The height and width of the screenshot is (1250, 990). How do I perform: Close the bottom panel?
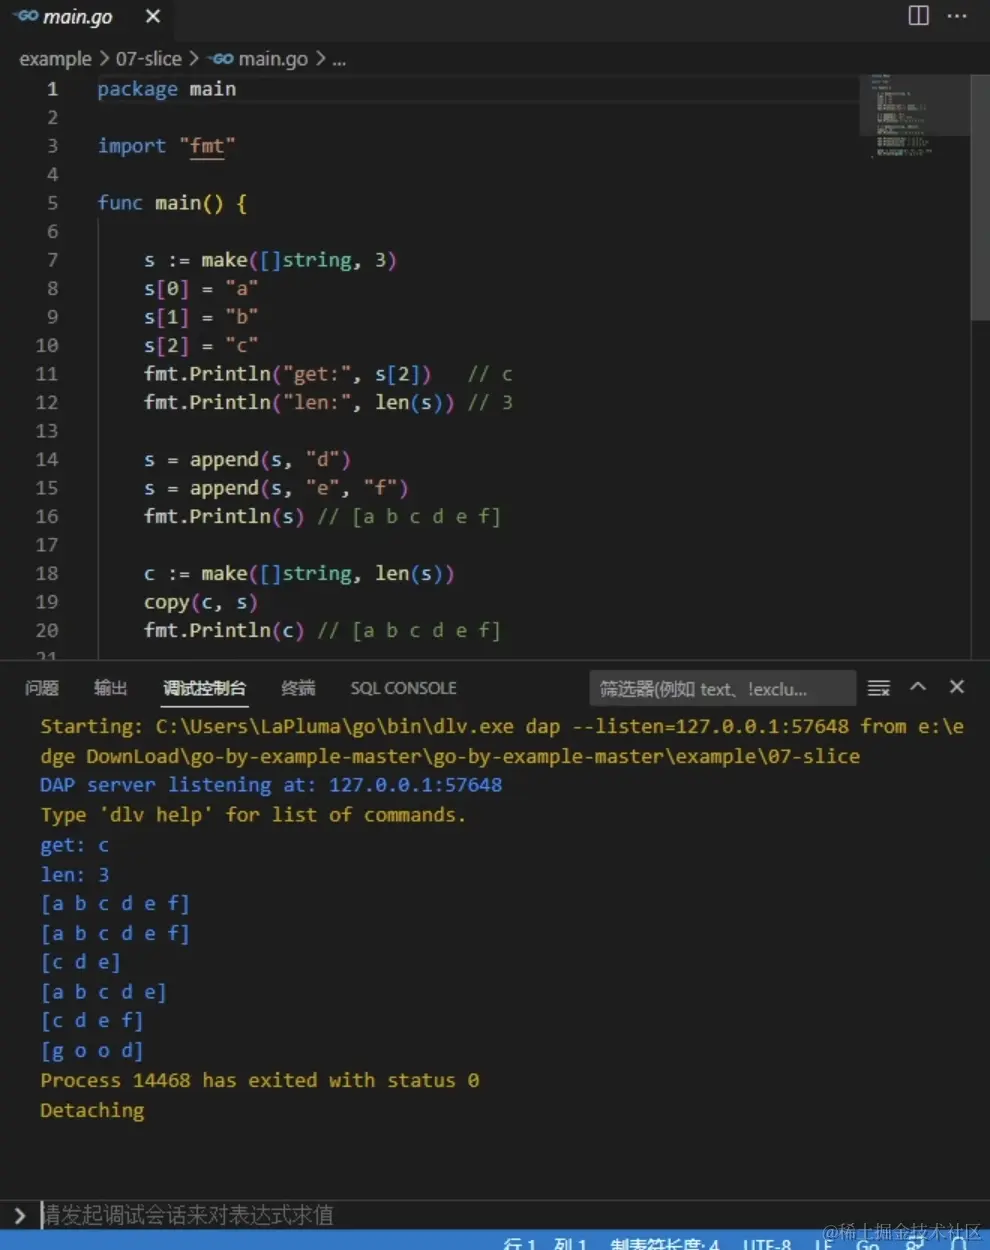(x=957, y=687)
